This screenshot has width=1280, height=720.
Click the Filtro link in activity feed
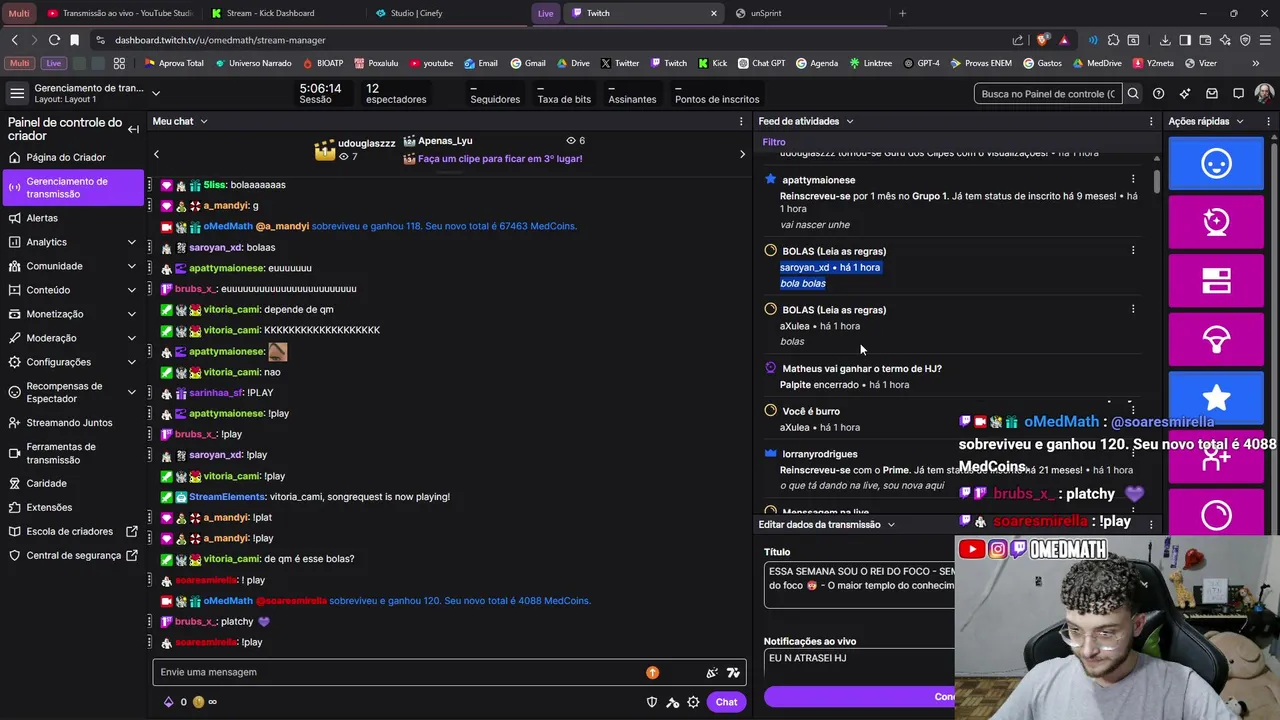(774, 142)
